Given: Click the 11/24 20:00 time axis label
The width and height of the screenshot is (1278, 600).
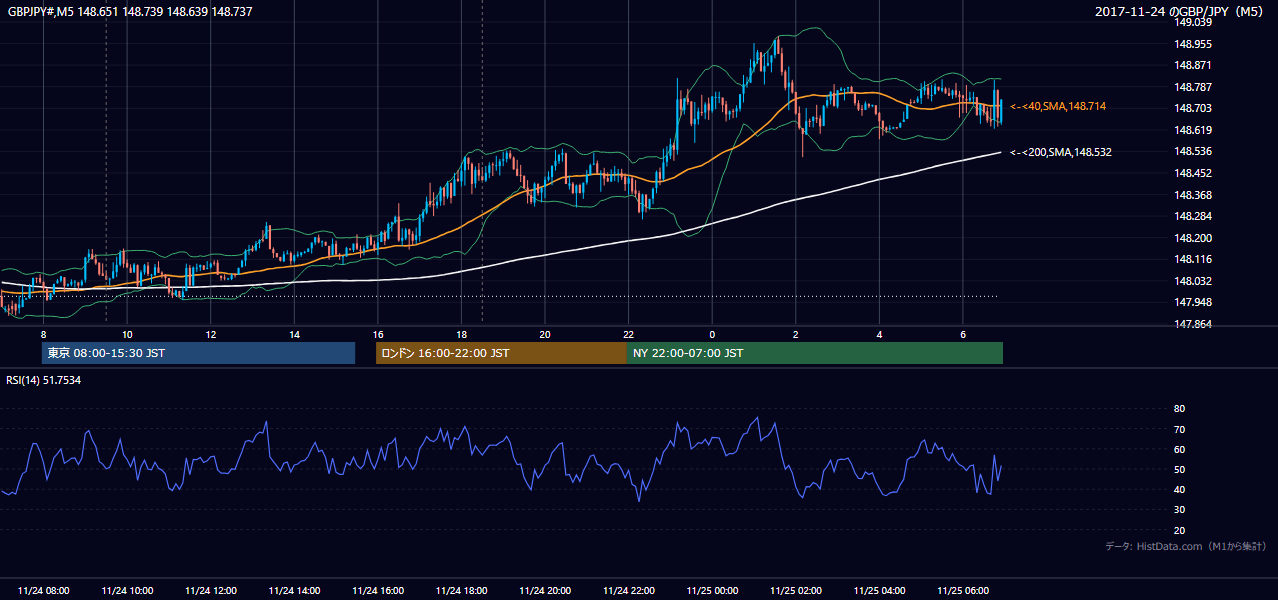Looking at the screenshot, I should click(545, 591).
